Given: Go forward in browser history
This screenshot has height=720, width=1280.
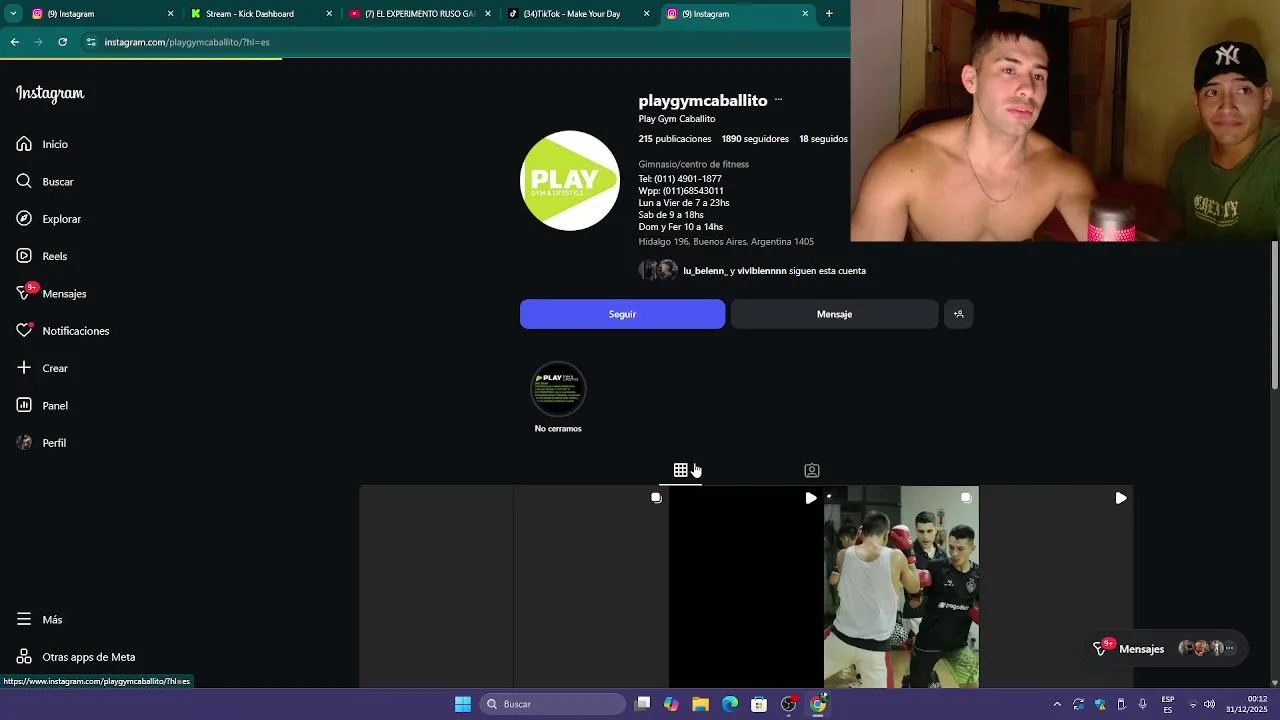Looking at the screenshot, I should (x=39, y=42).
